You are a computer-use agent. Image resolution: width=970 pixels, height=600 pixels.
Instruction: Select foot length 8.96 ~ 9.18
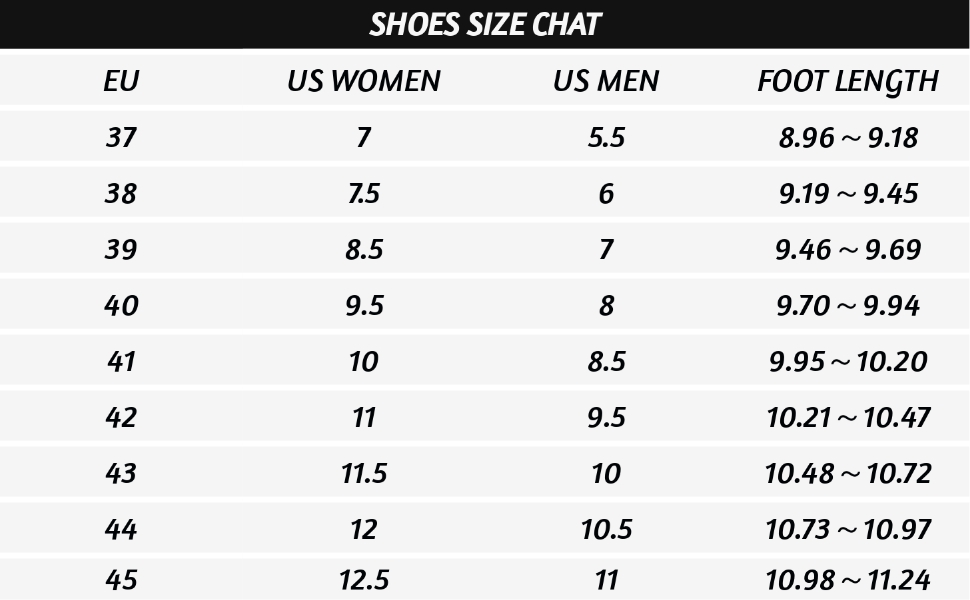click(x=848, y=137)
